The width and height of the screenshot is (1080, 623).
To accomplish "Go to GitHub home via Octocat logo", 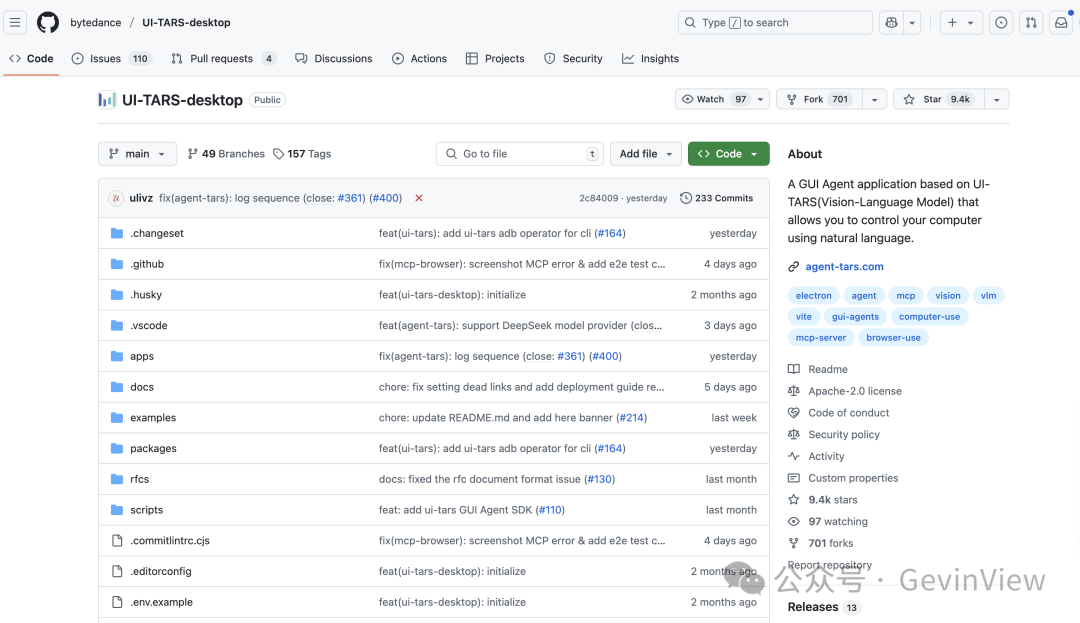I will click(48, 23).
